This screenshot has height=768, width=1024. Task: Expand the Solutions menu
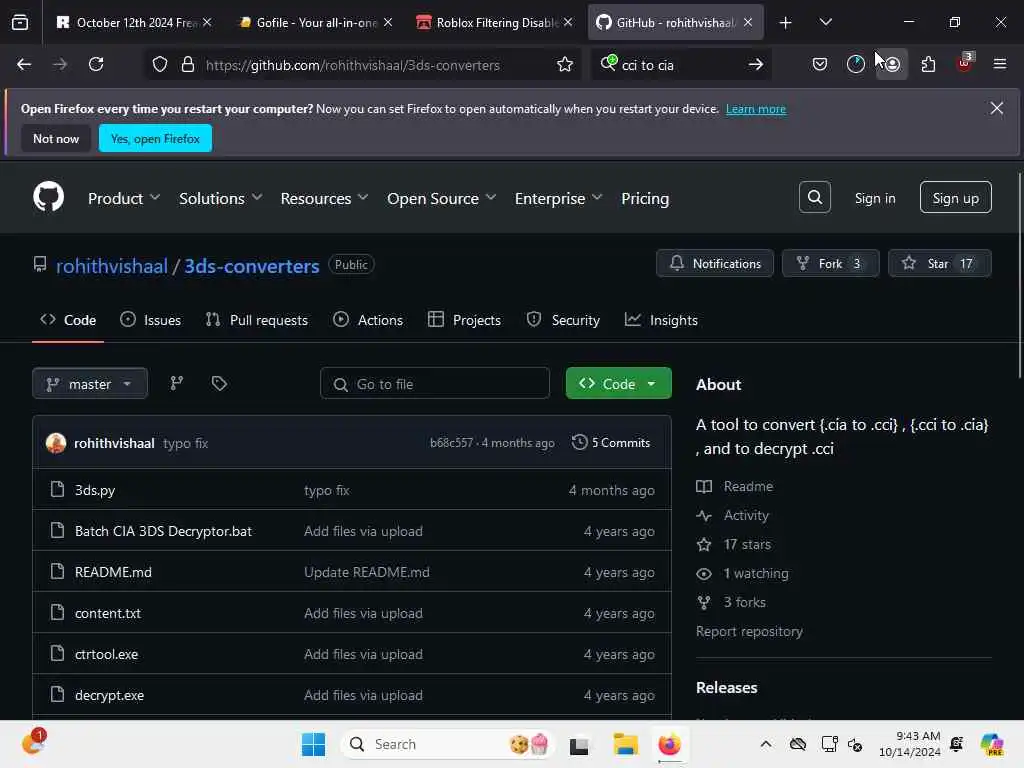point(220,199)
